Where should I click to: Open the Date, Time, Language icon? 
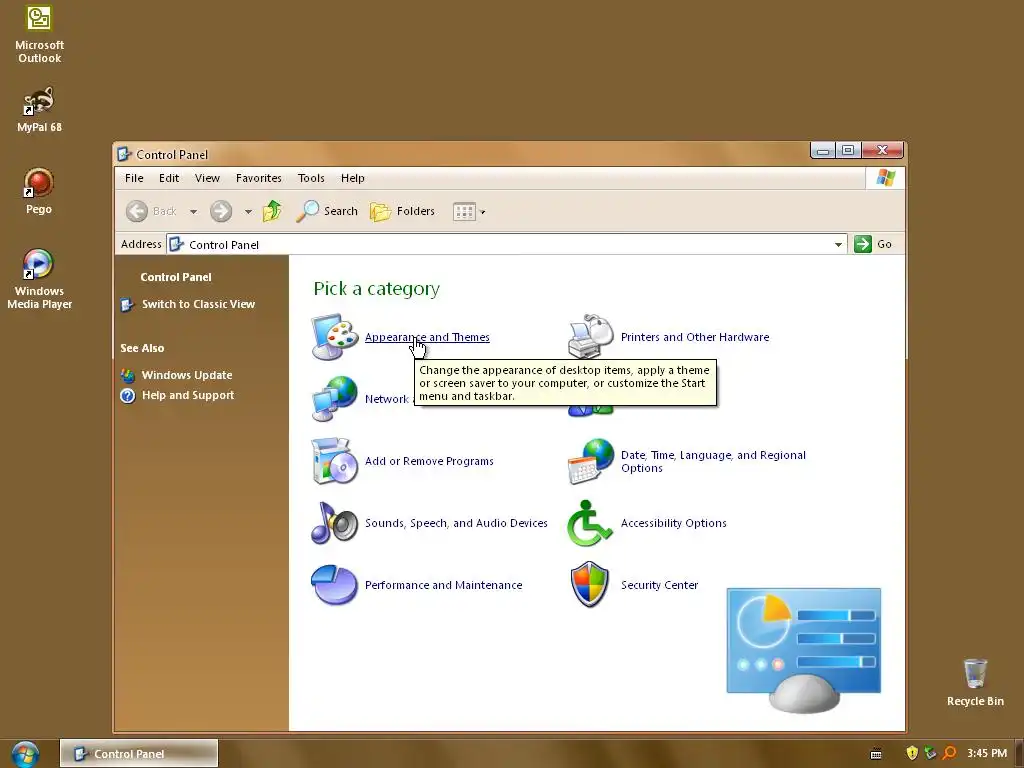[590, 461]
